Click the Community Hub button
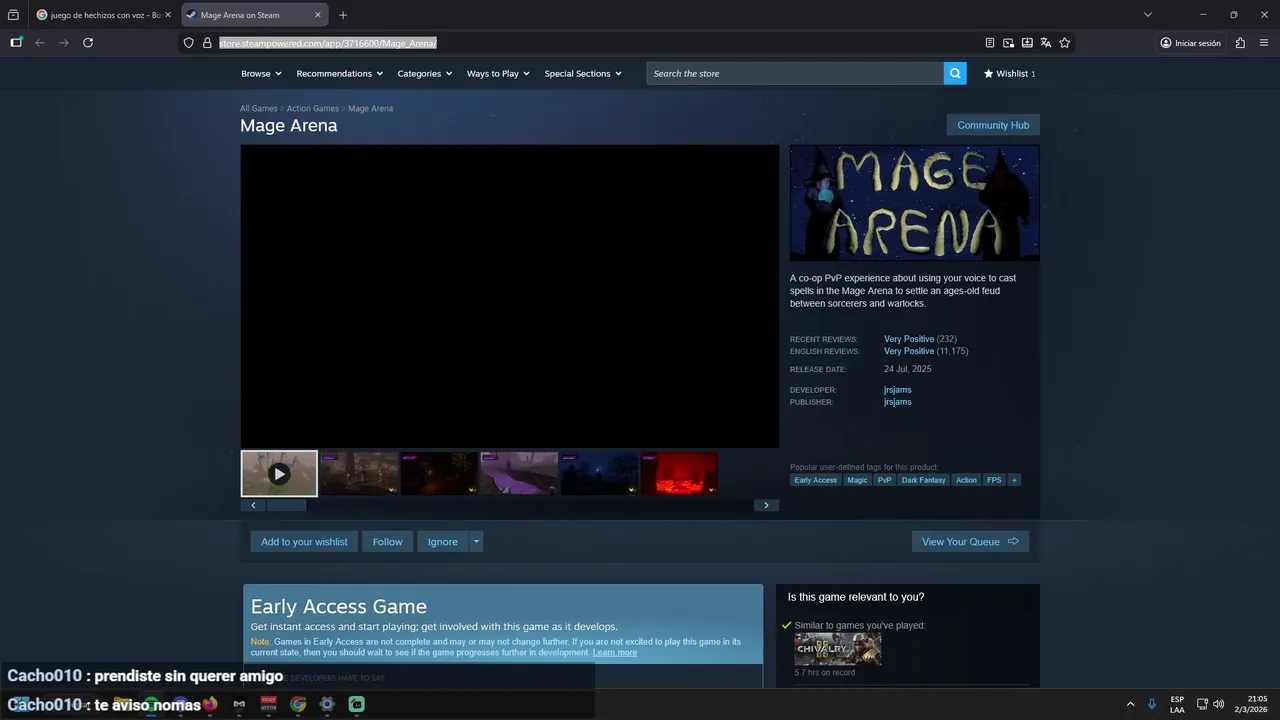 pos(993,125)
